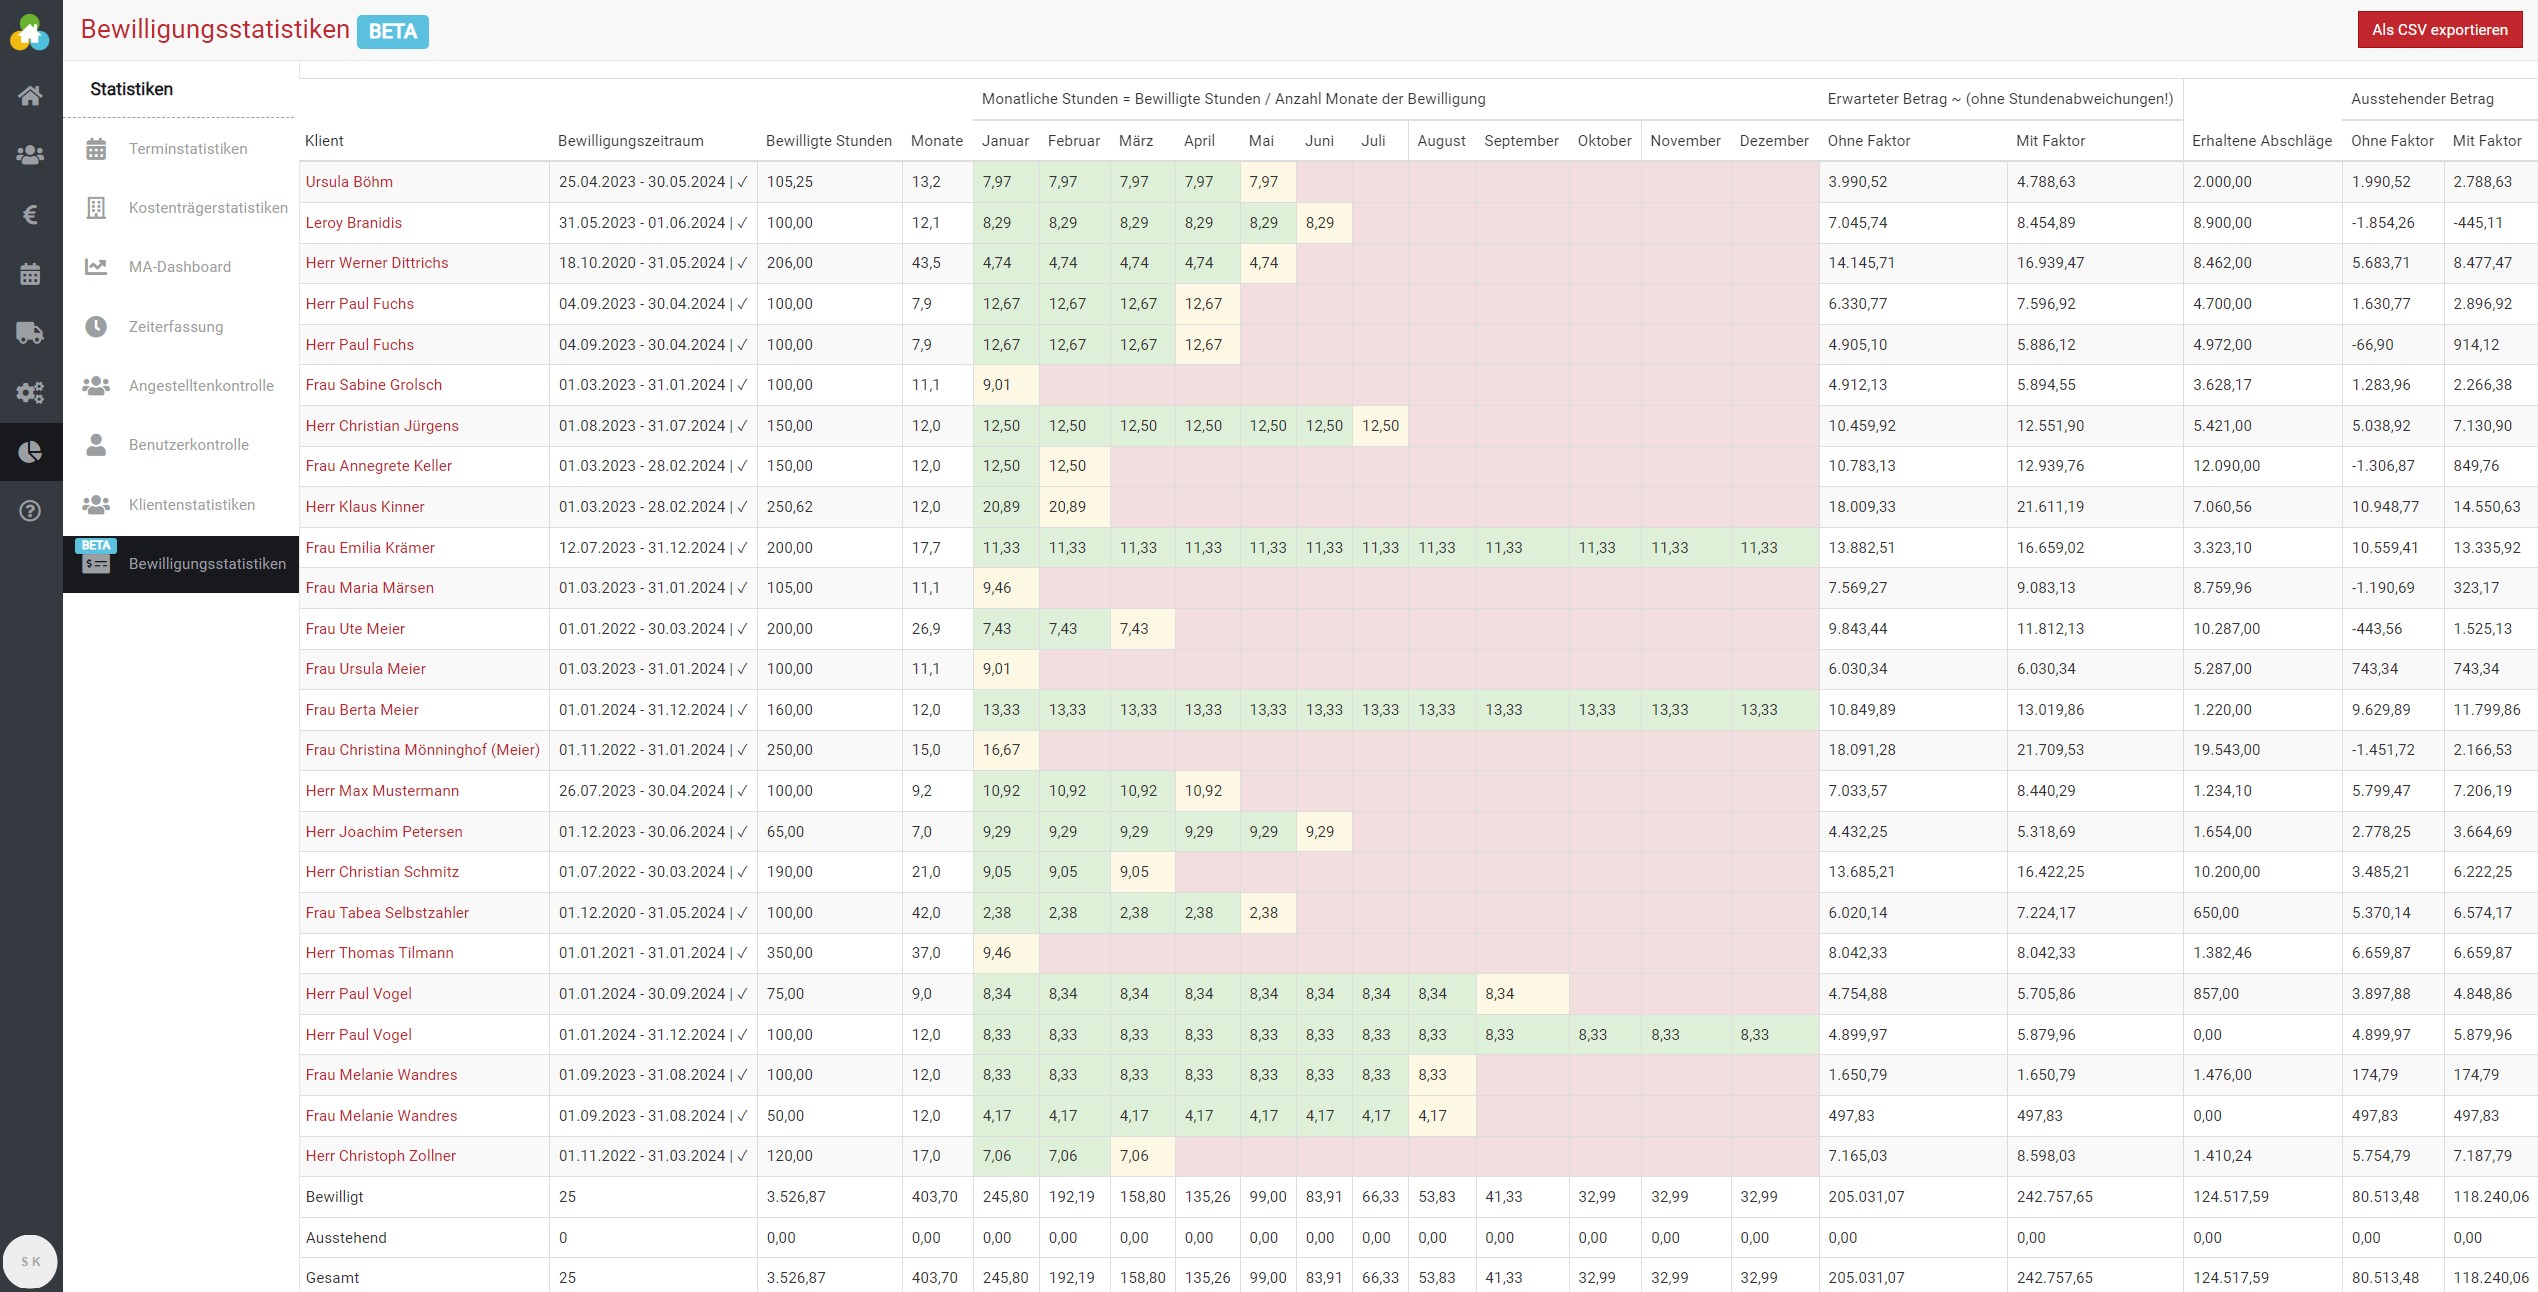Click the euro billing icon
Screen dimensions: 2538x1292
pyautogui.click(x=30, y=214)
